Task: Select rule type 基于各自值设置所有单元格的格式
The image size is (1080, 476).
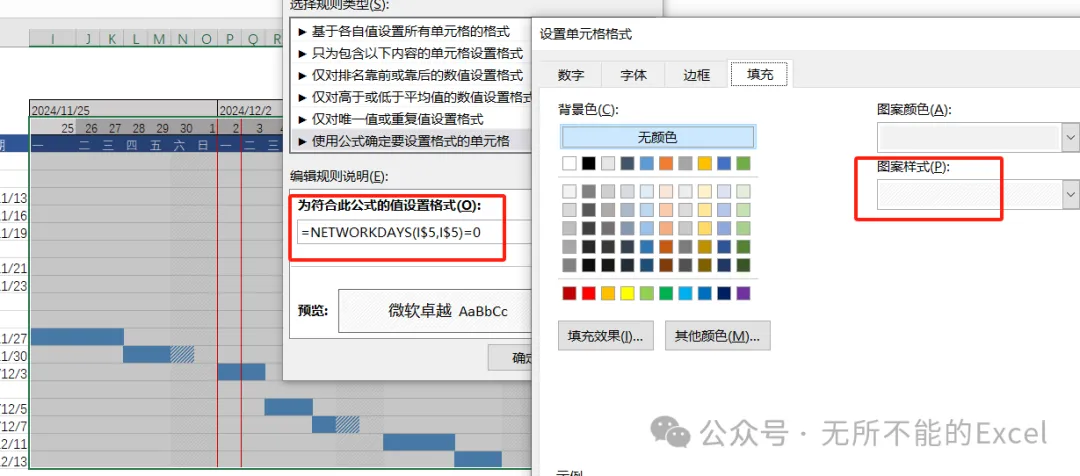Action: 411,31
